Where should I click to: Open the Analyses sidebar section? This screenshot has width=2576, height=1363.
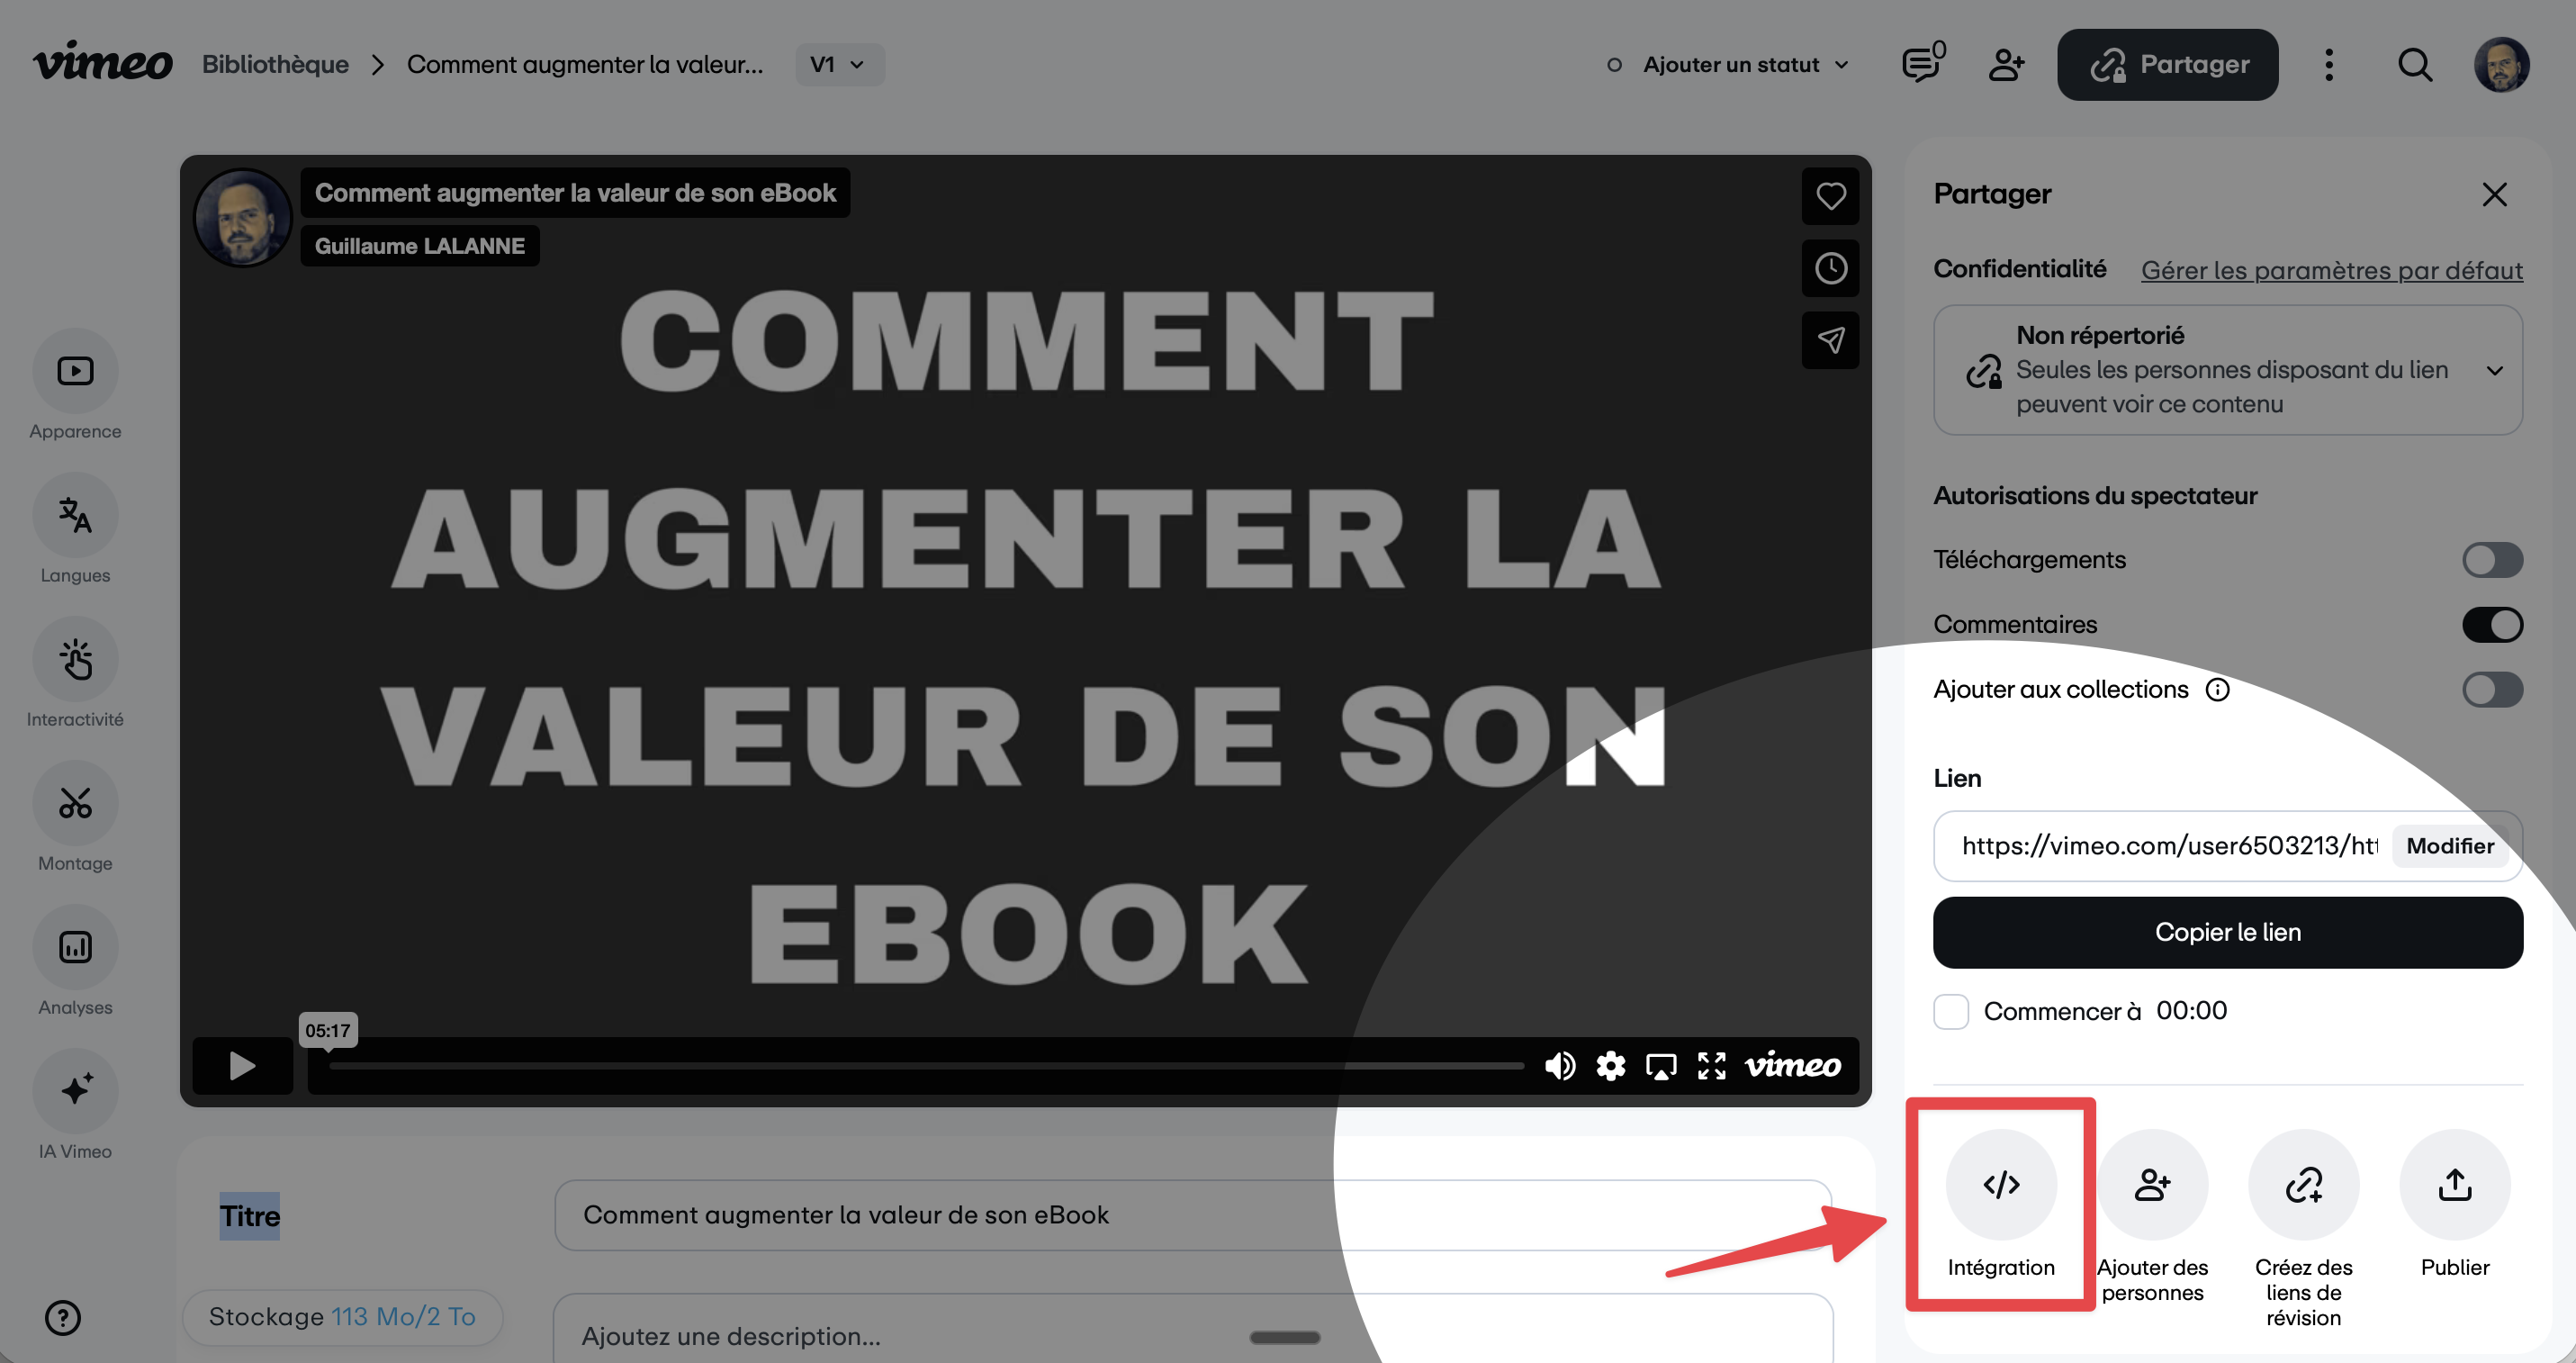pos(75,947)
